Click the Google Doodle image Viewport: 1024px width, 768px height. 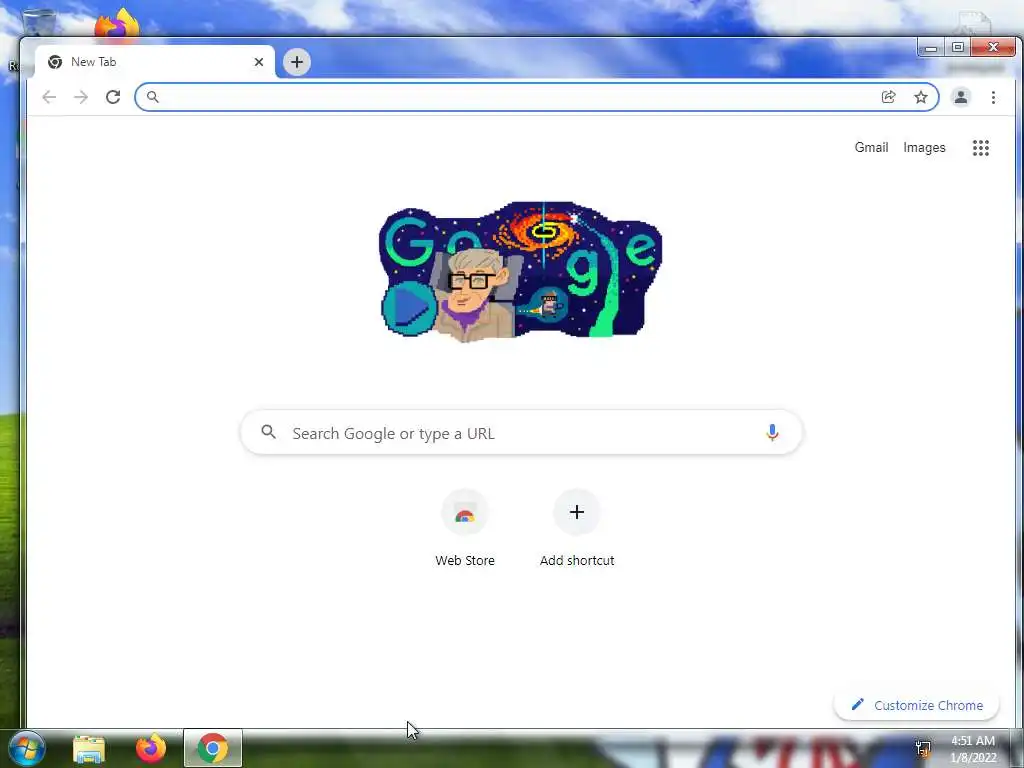tap(520, 271)
